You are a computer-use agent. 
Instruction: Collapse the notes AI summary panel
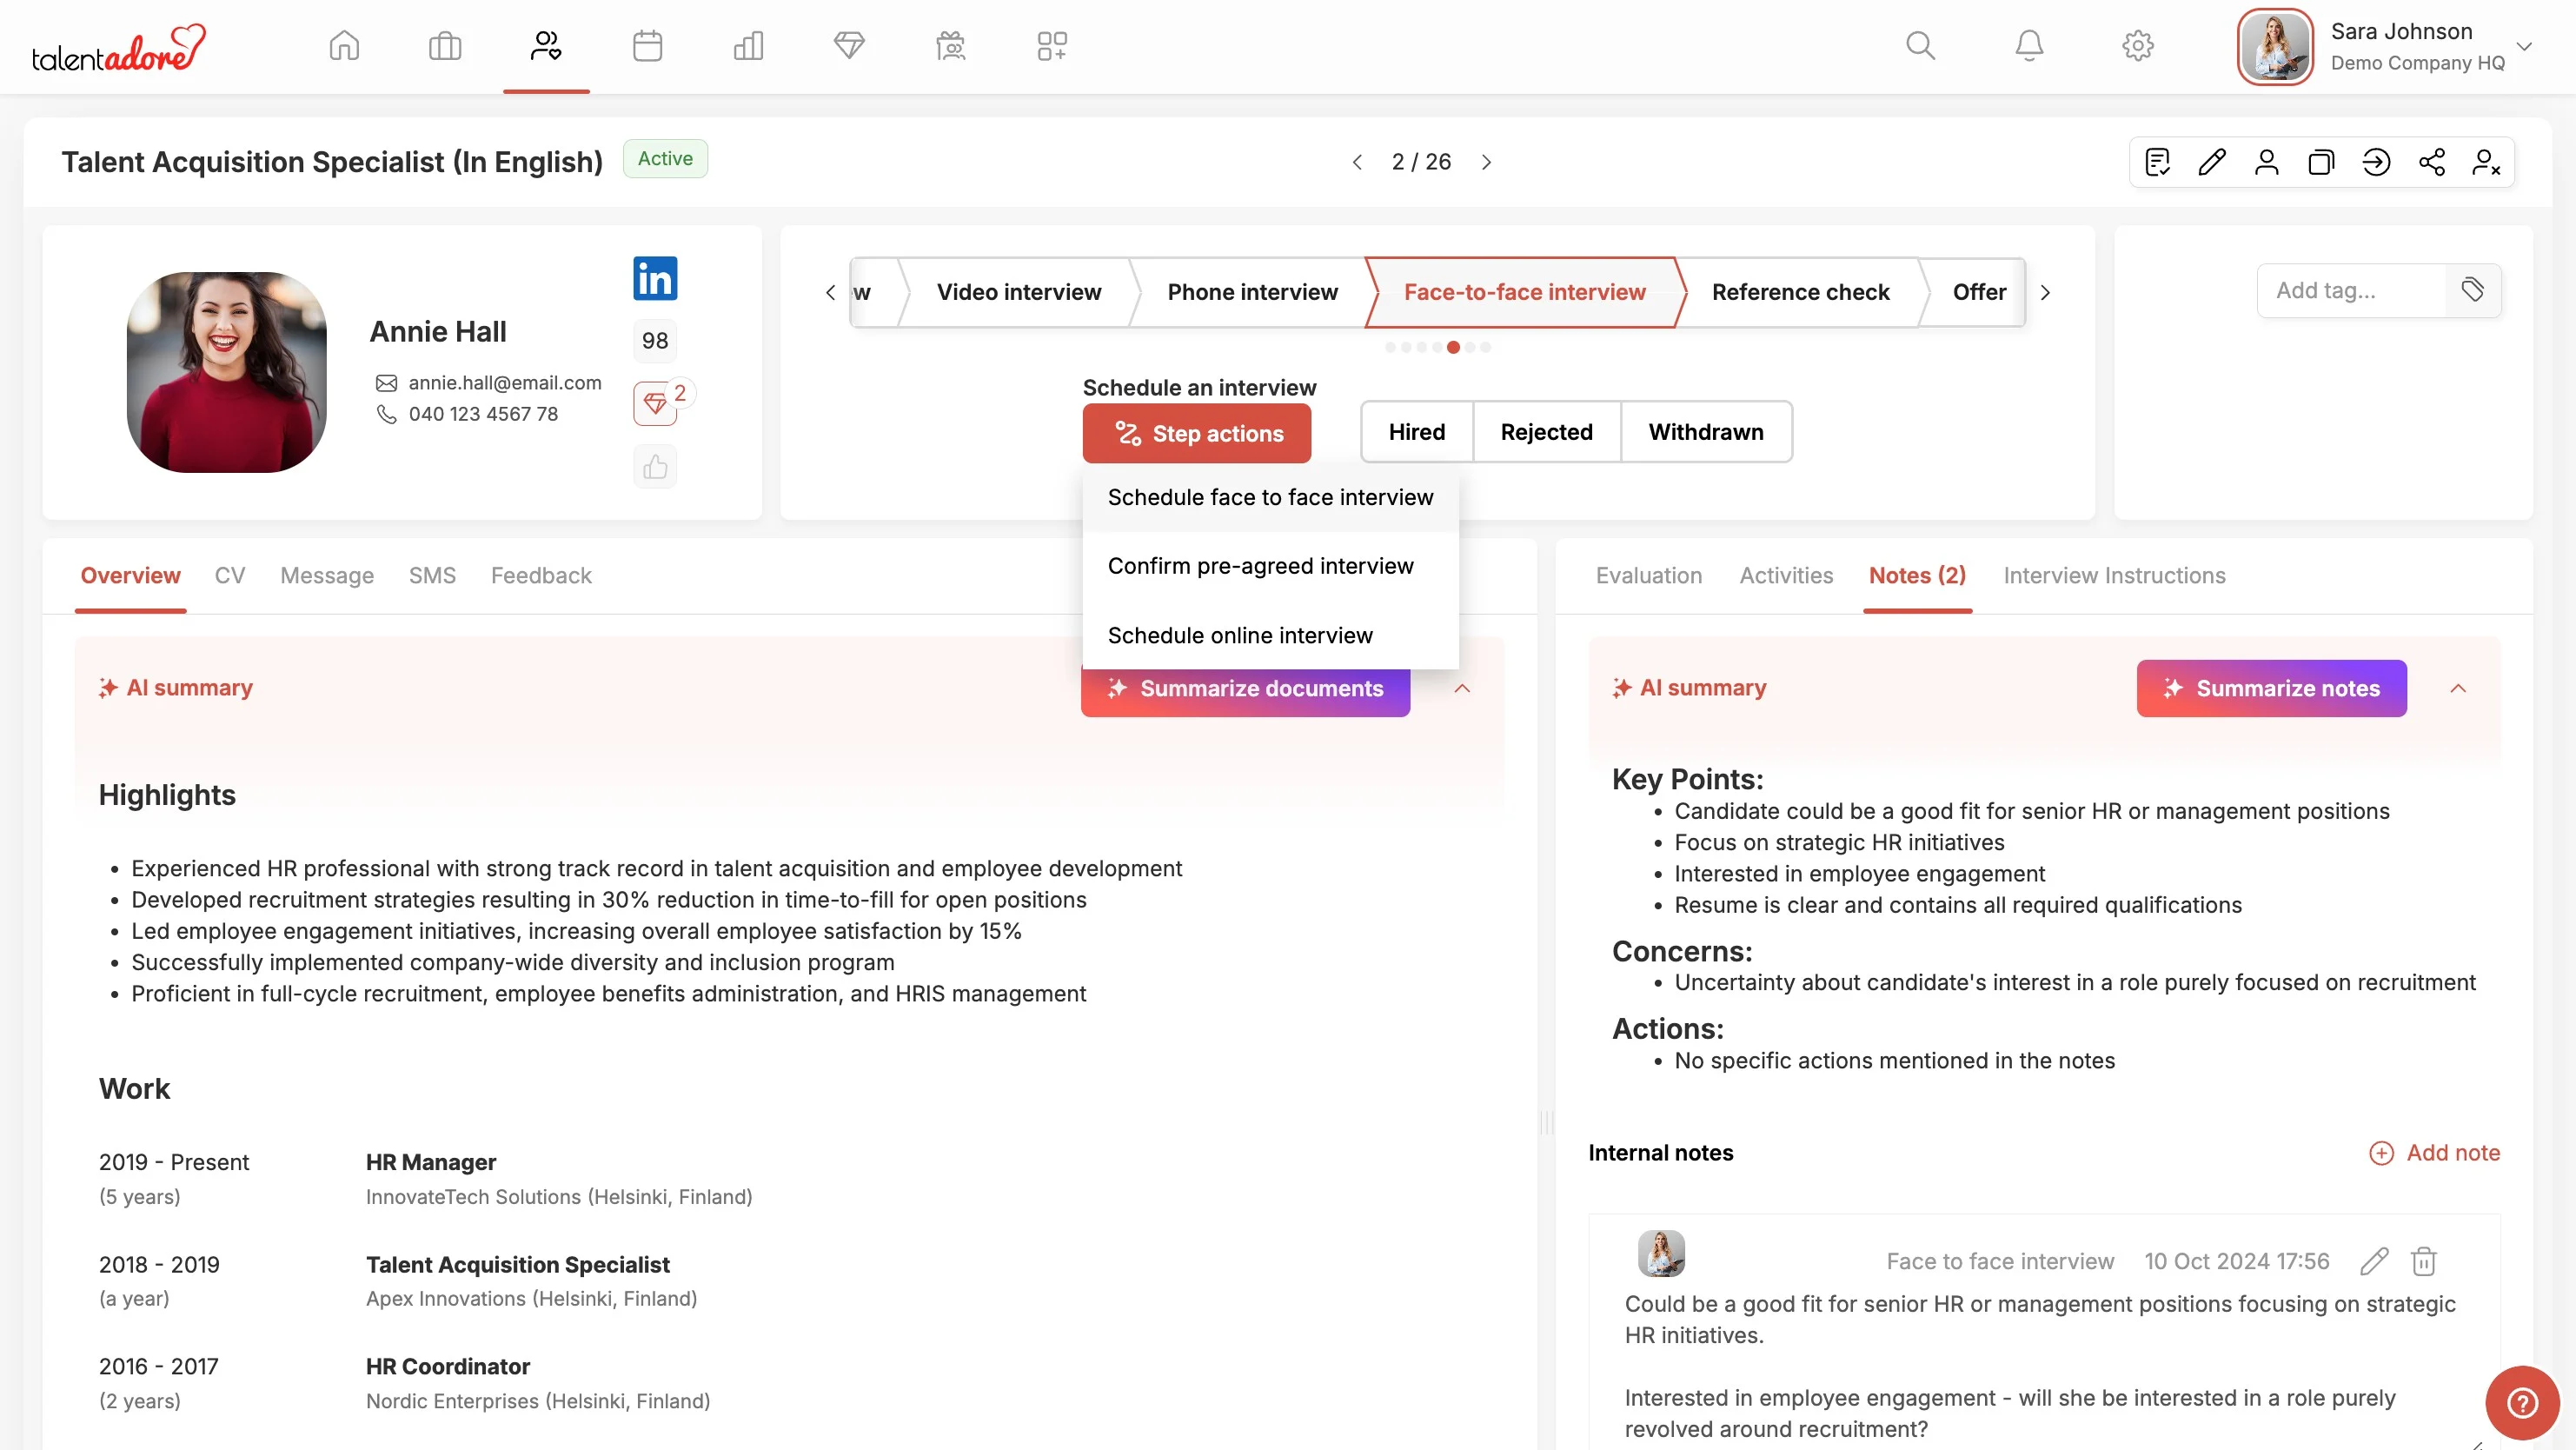point(2458,688)
